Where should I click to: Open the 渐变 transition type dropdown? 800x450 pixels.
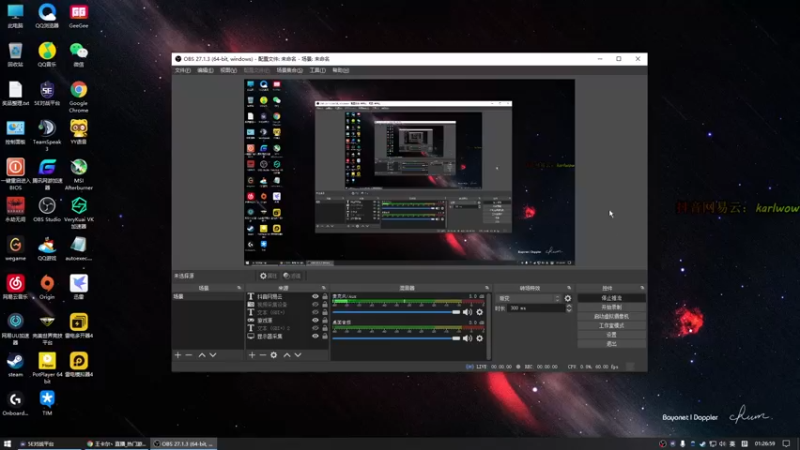(x=529, y=298)
